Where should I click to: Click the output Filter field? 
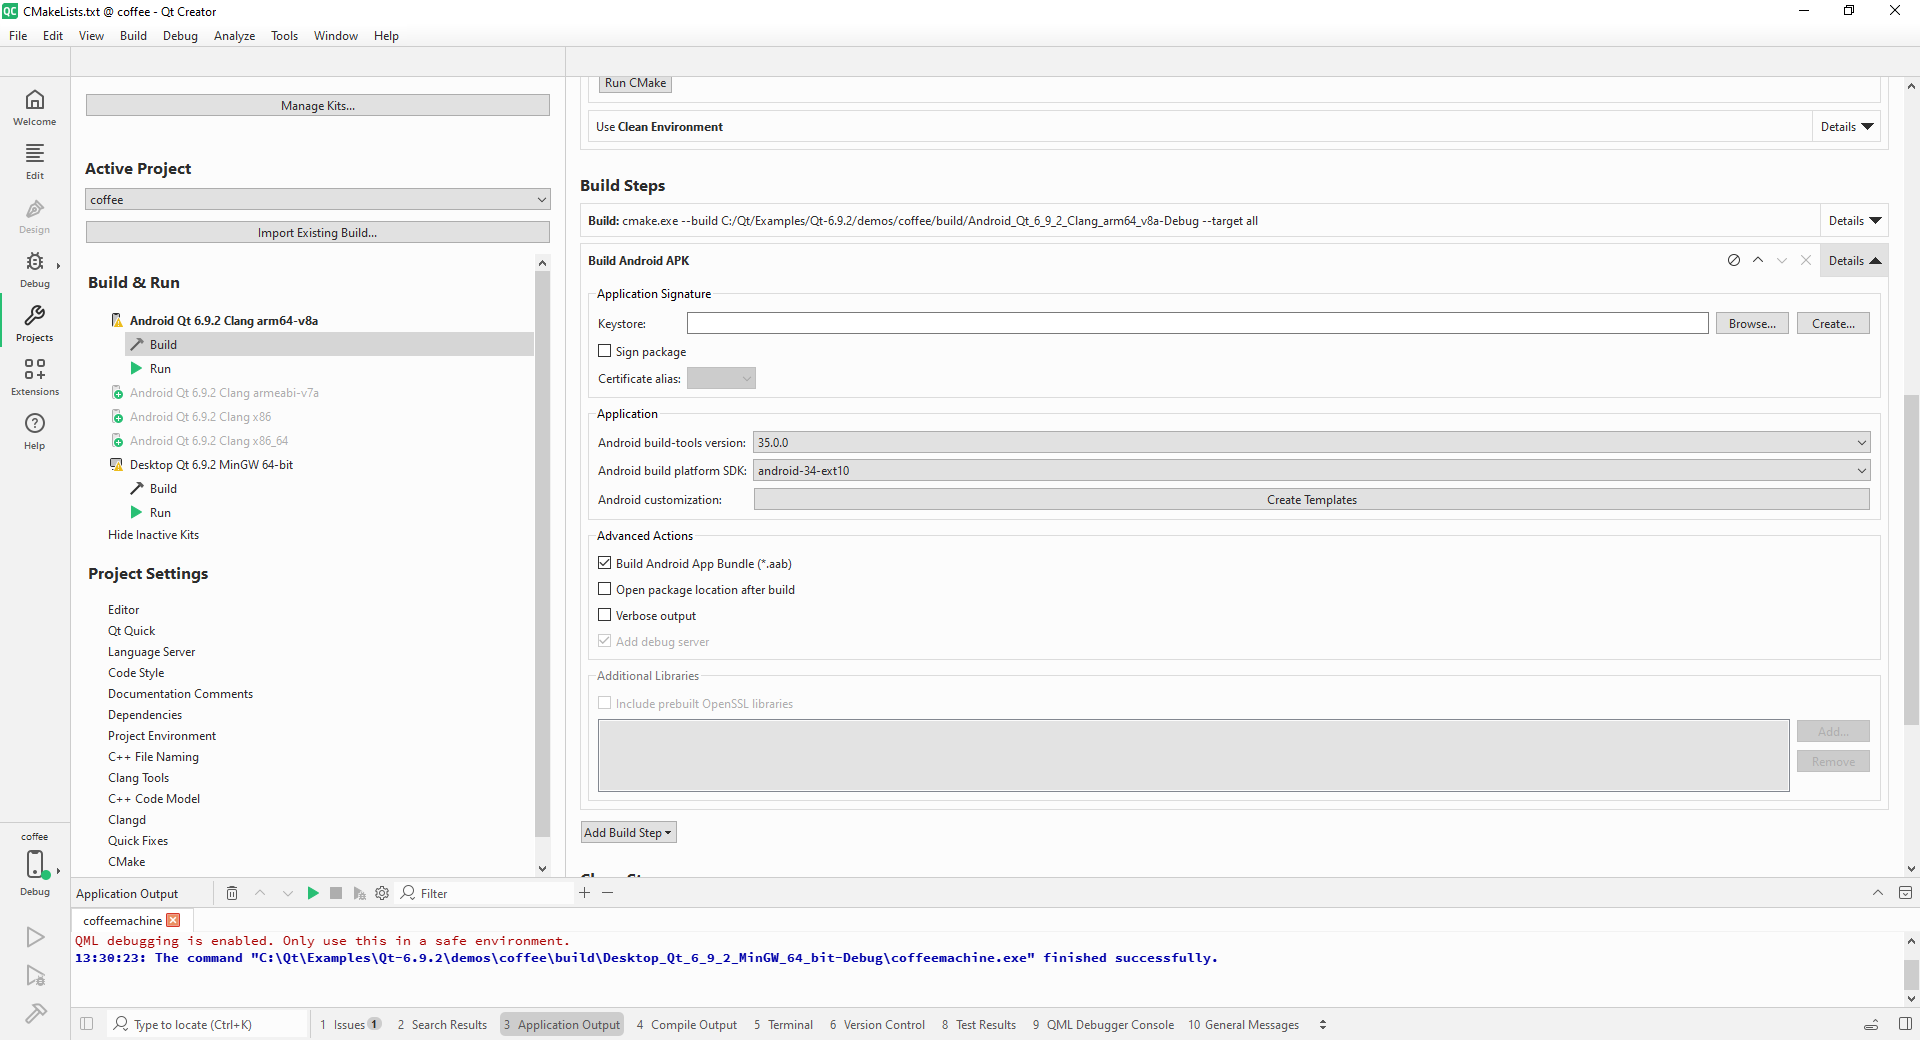(x=485, y=893)
